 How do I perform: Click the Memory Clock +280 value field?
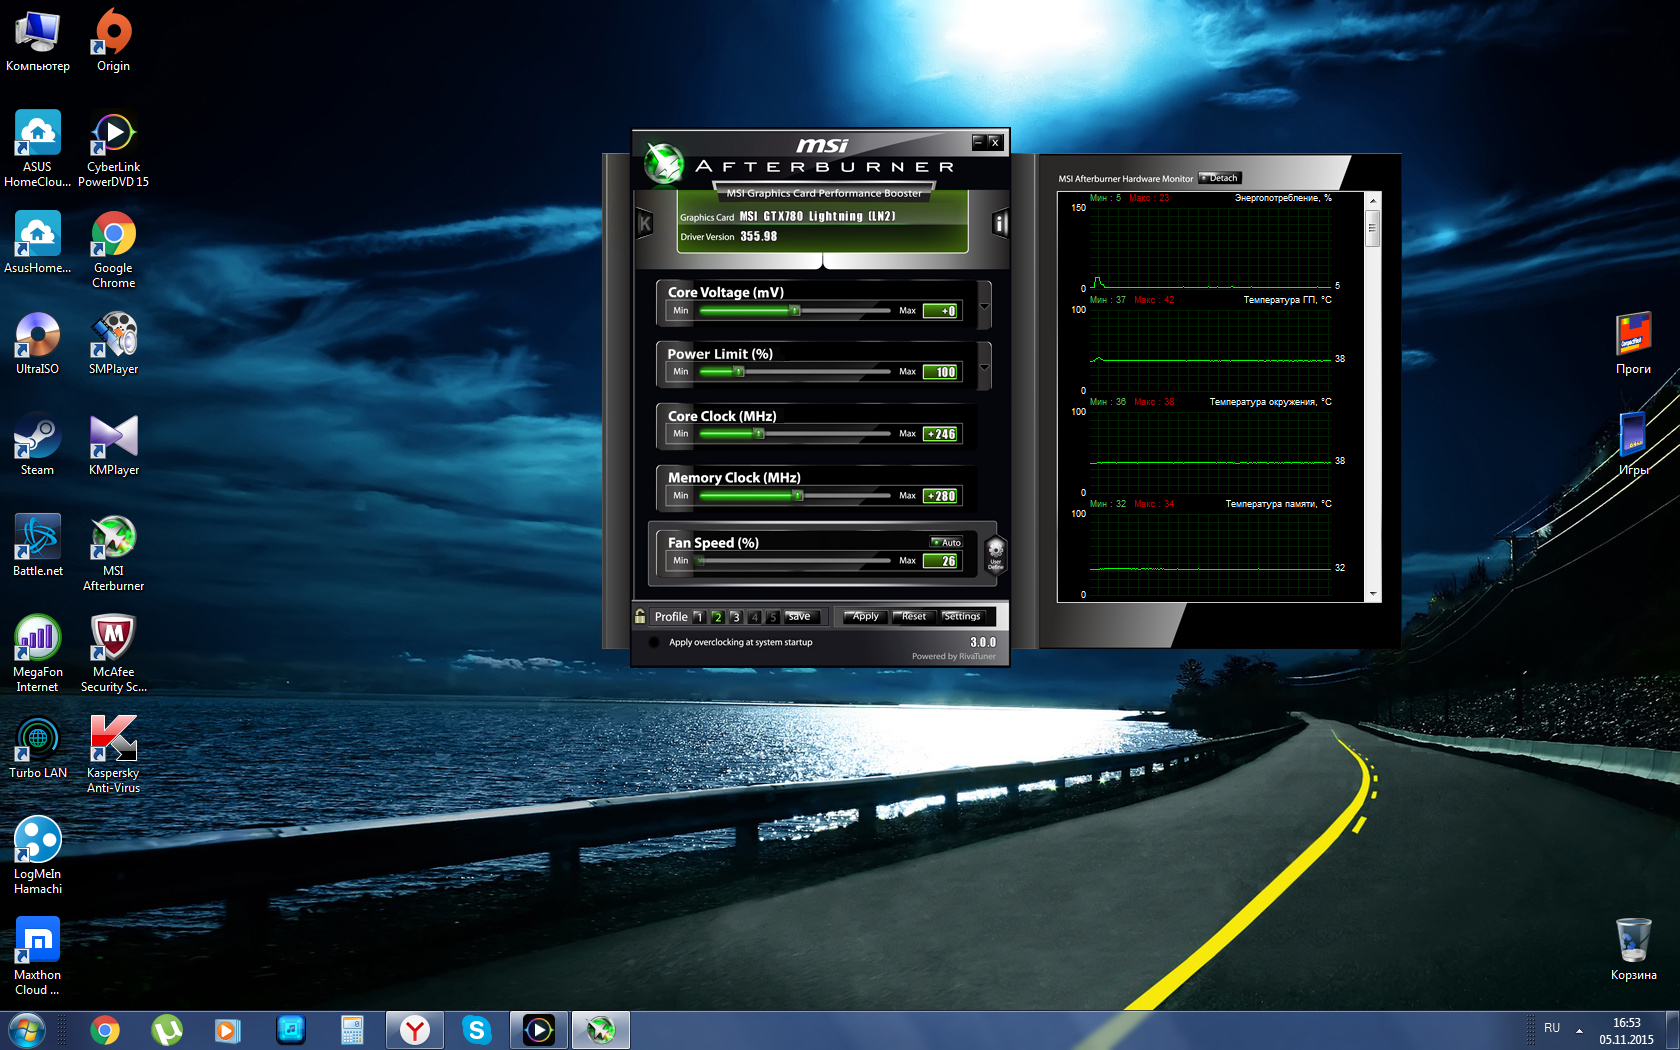point(941,496)
